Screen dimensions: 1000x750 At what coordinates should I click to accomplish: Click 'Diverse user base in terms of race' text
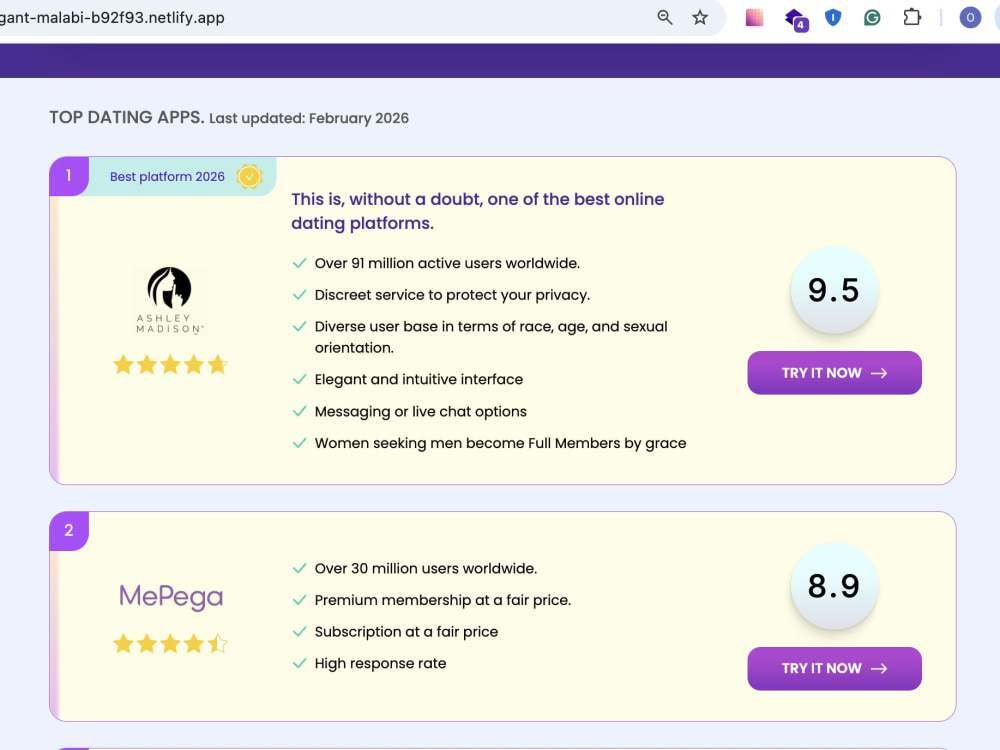[491, 337]
